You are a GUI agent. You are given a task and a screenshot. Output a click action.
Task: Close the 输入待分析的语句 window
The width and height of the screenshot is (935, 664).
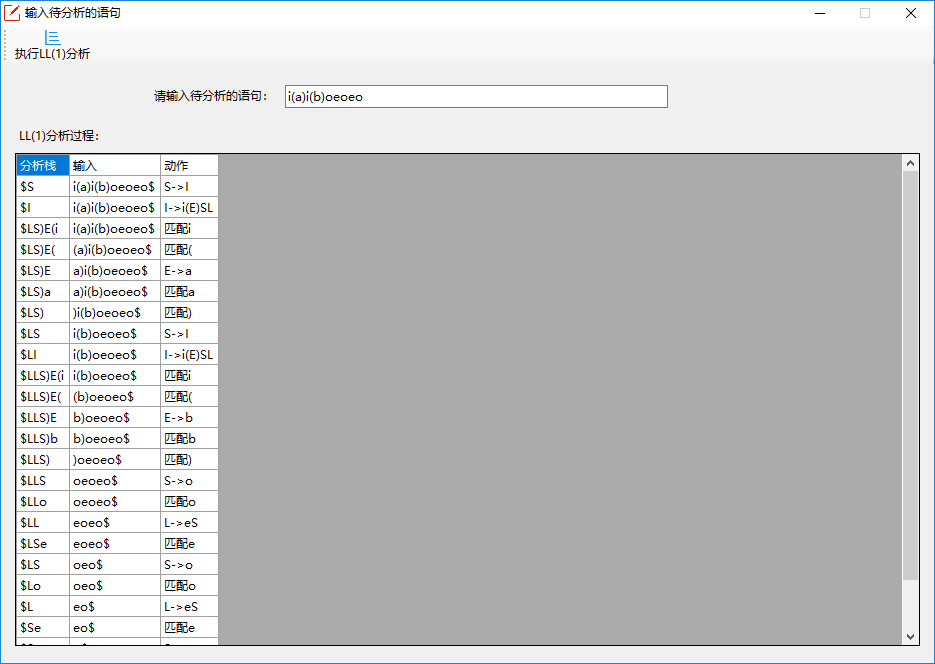pyautogui.click(x=911, y=13)
